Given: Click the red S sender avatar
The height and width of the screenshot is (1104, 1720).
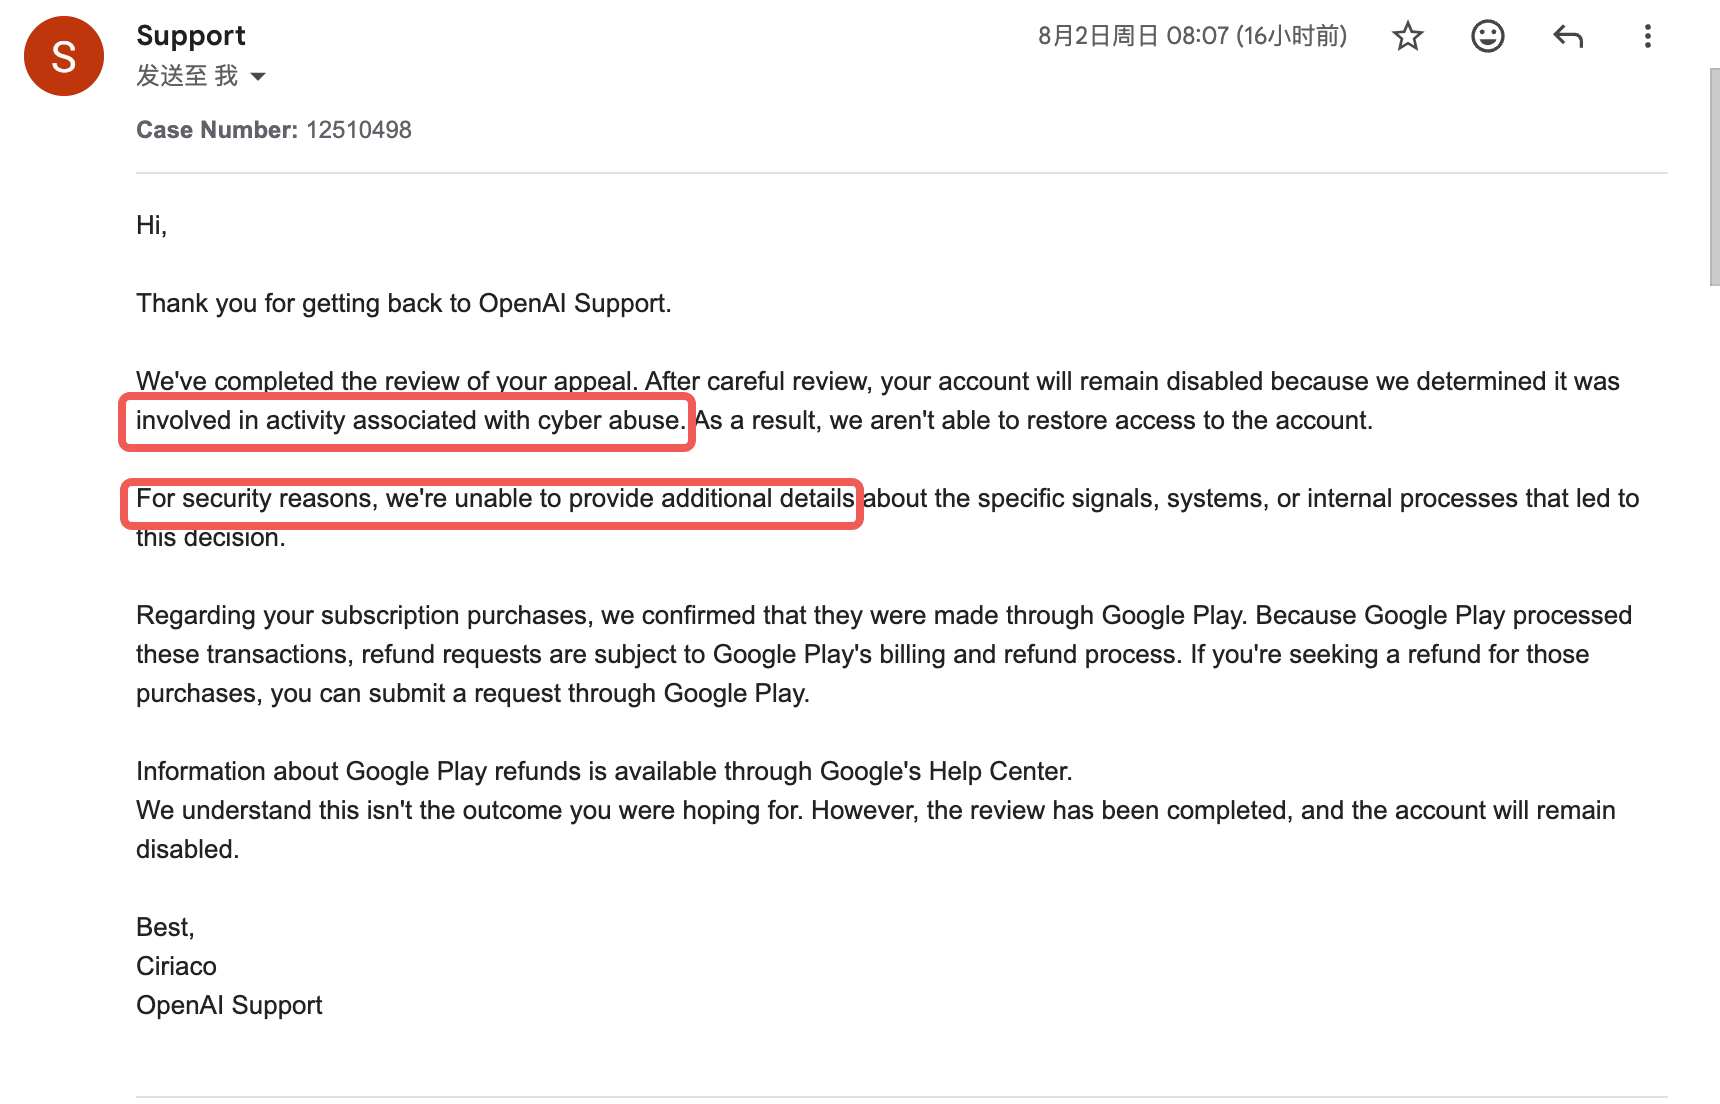Looking at the screenshot, I should (x=64, y=56).
